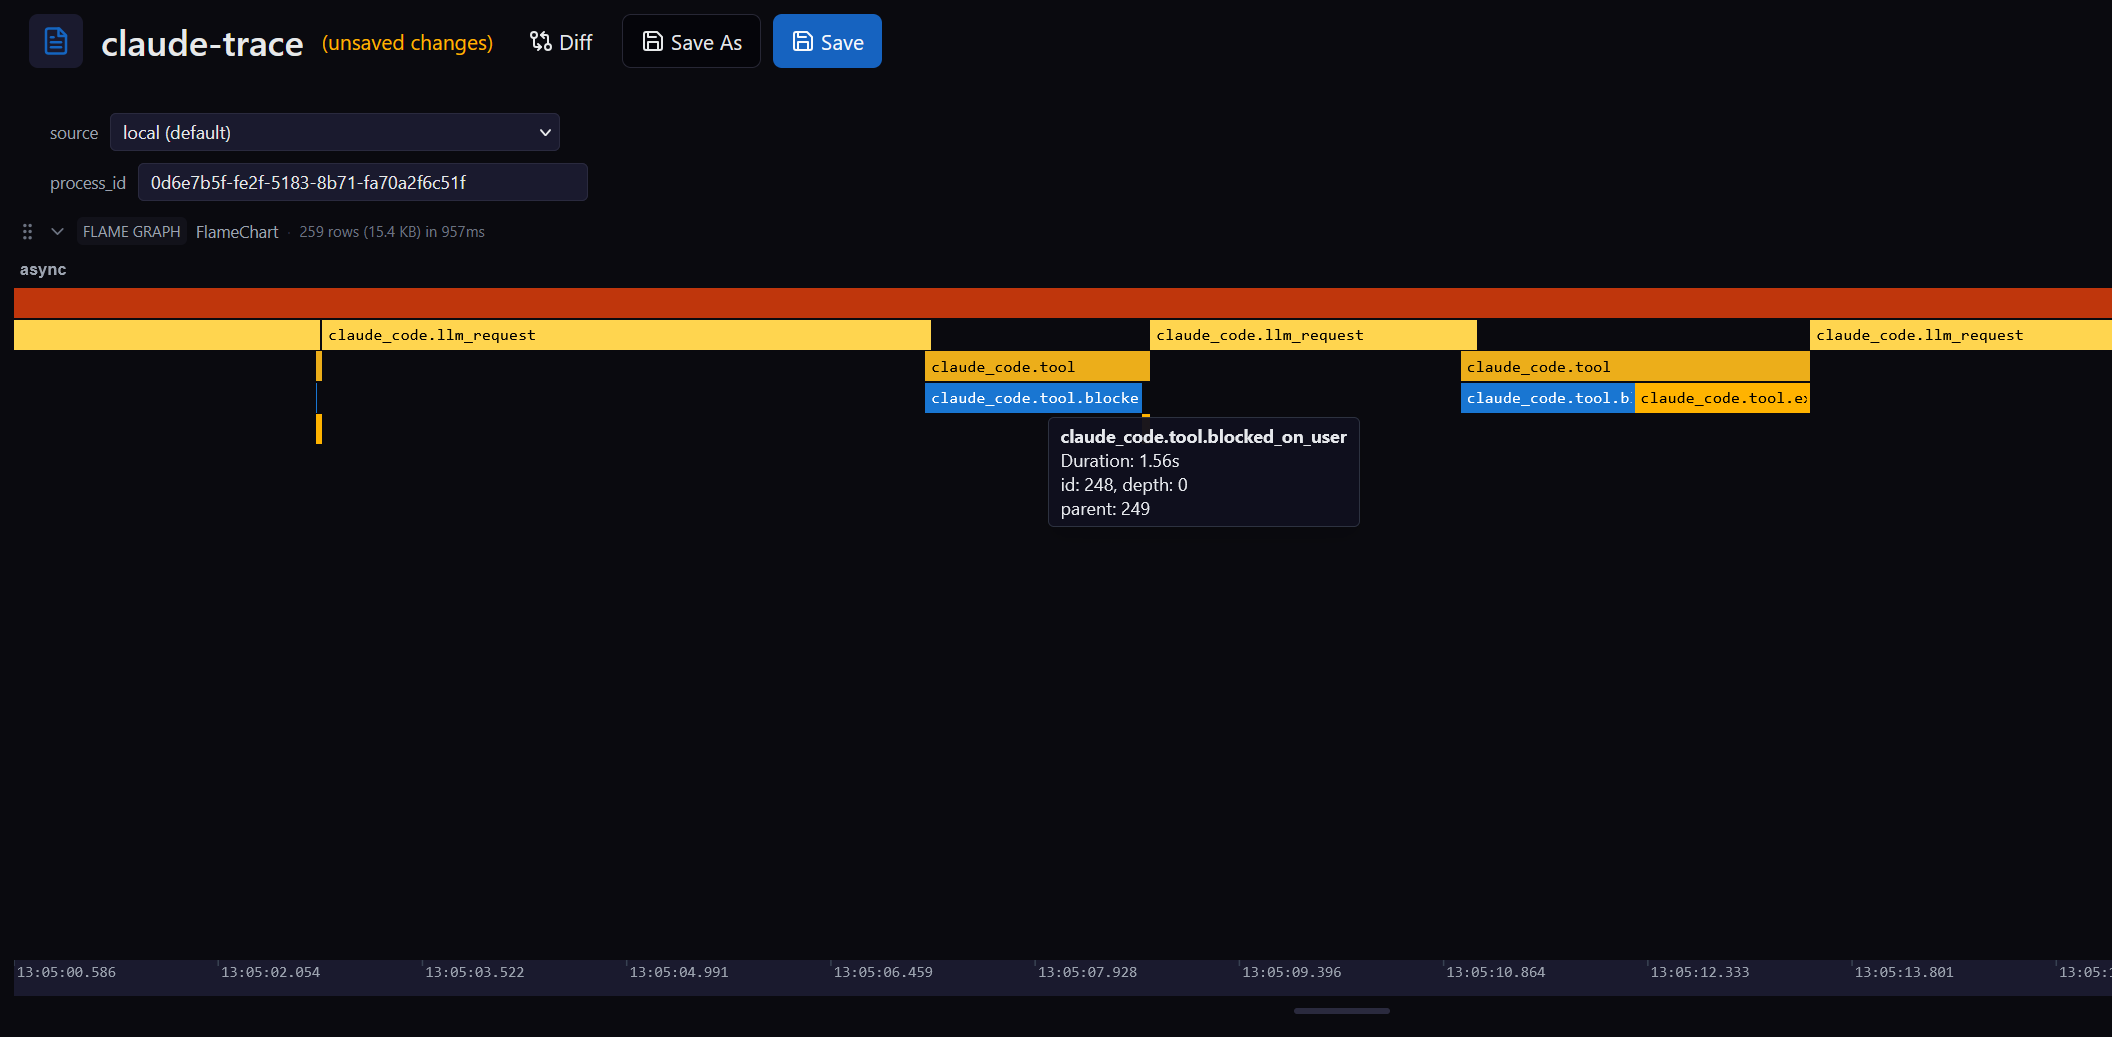The height and width of the screenshot is (1037, 2112).
Task: Click the claude-trace notebook title
Action: coord(202,43)
